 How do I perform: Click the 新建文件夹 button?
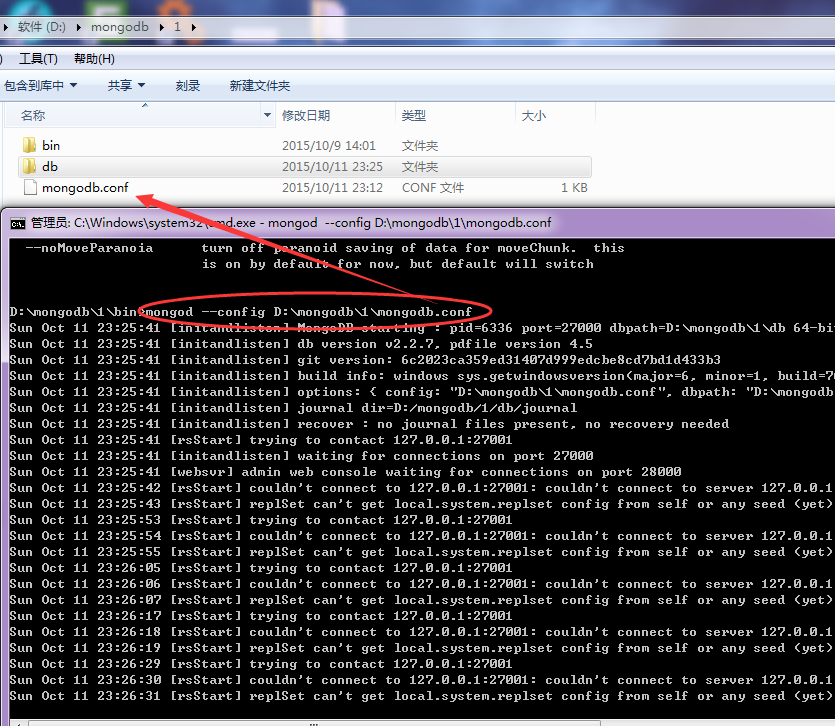(260, 86)
